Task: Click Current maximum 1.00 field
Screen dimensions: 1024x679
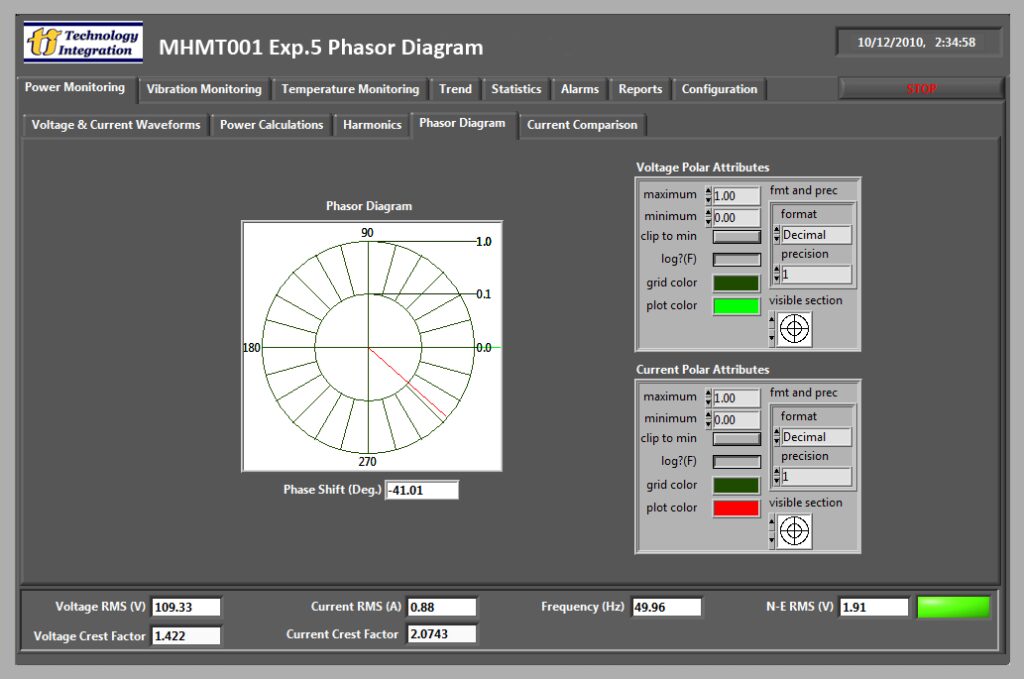Action: [737, 398]
